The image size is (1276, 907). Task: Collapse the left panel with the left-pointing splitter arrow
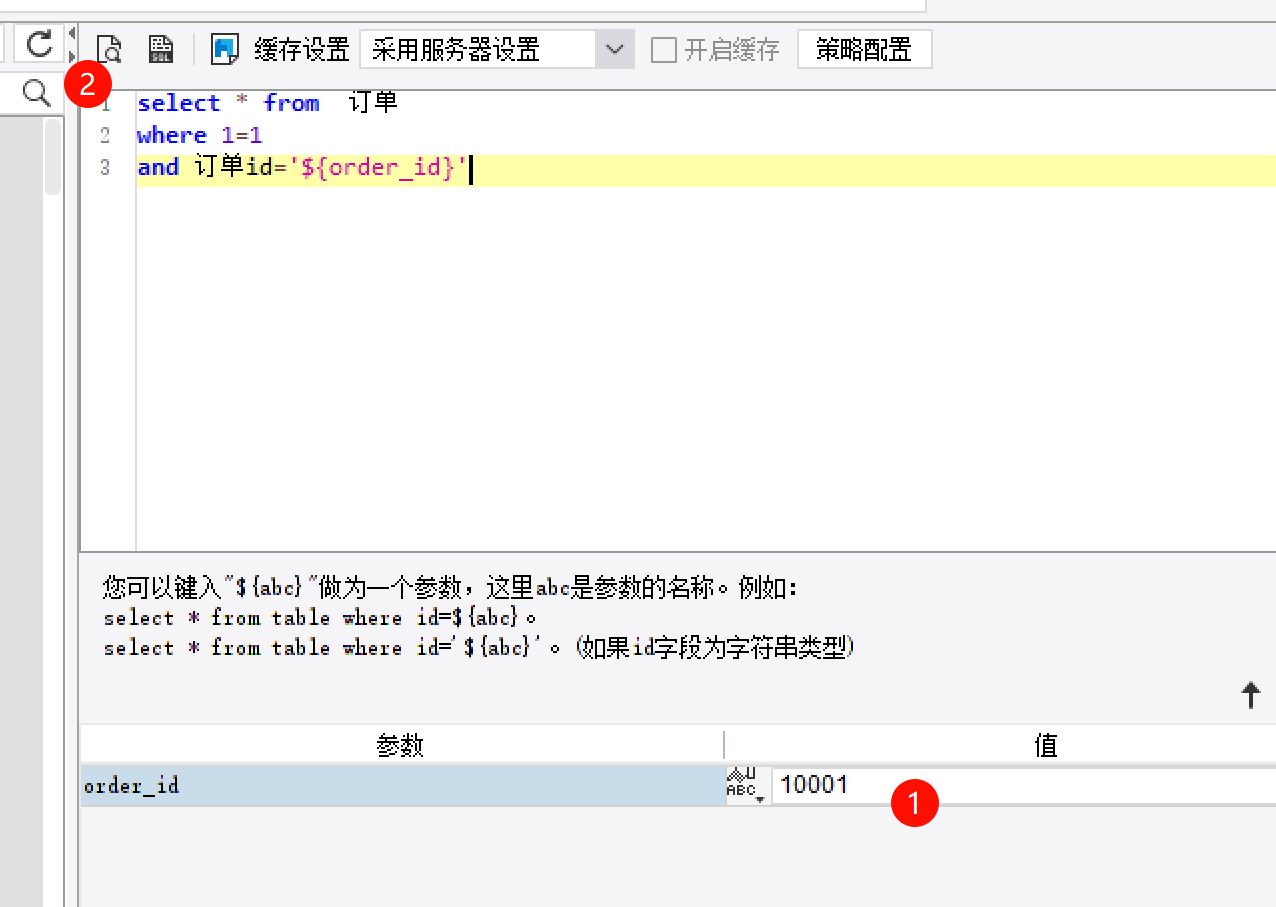(x=72, y=33)
